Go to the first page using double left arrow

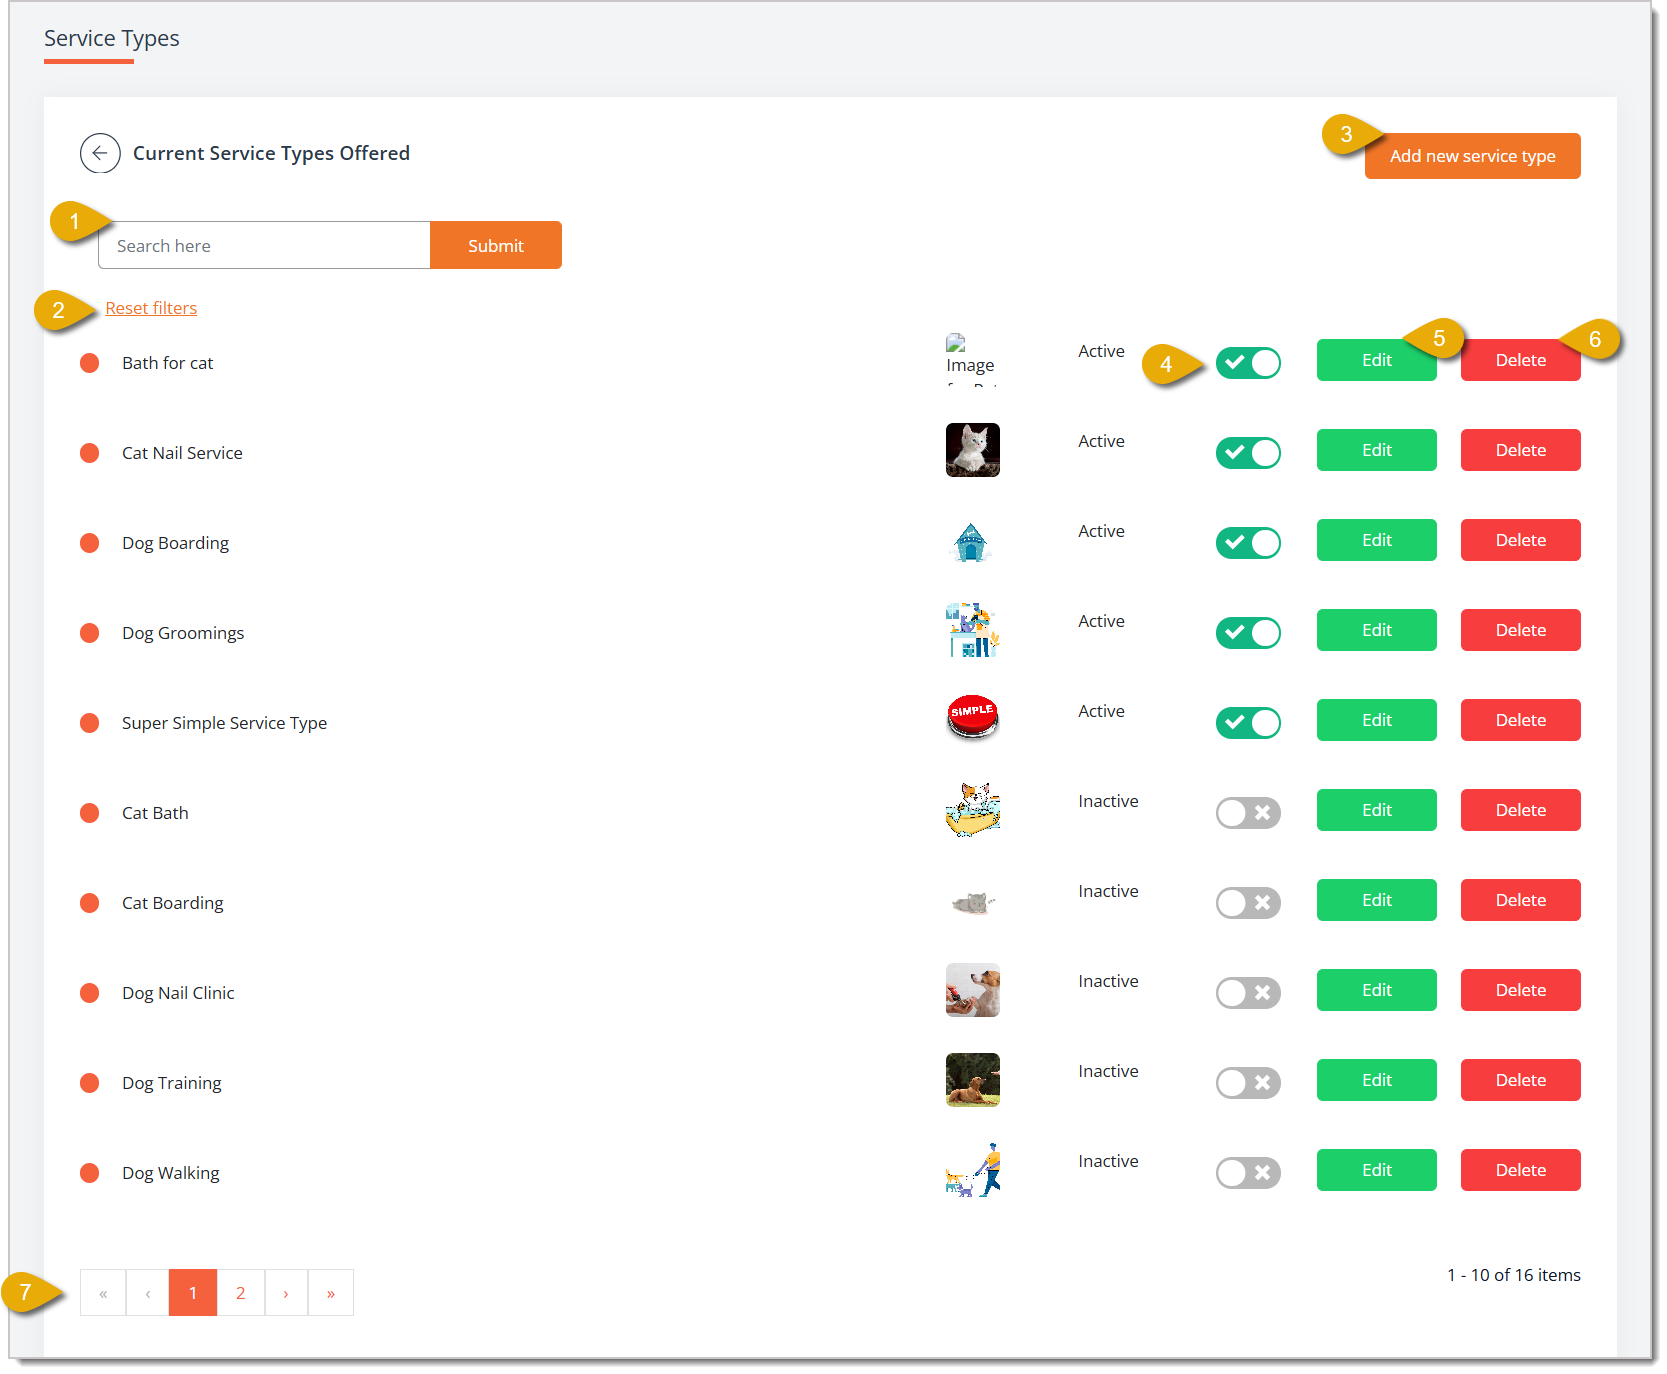coord(103,1293)
